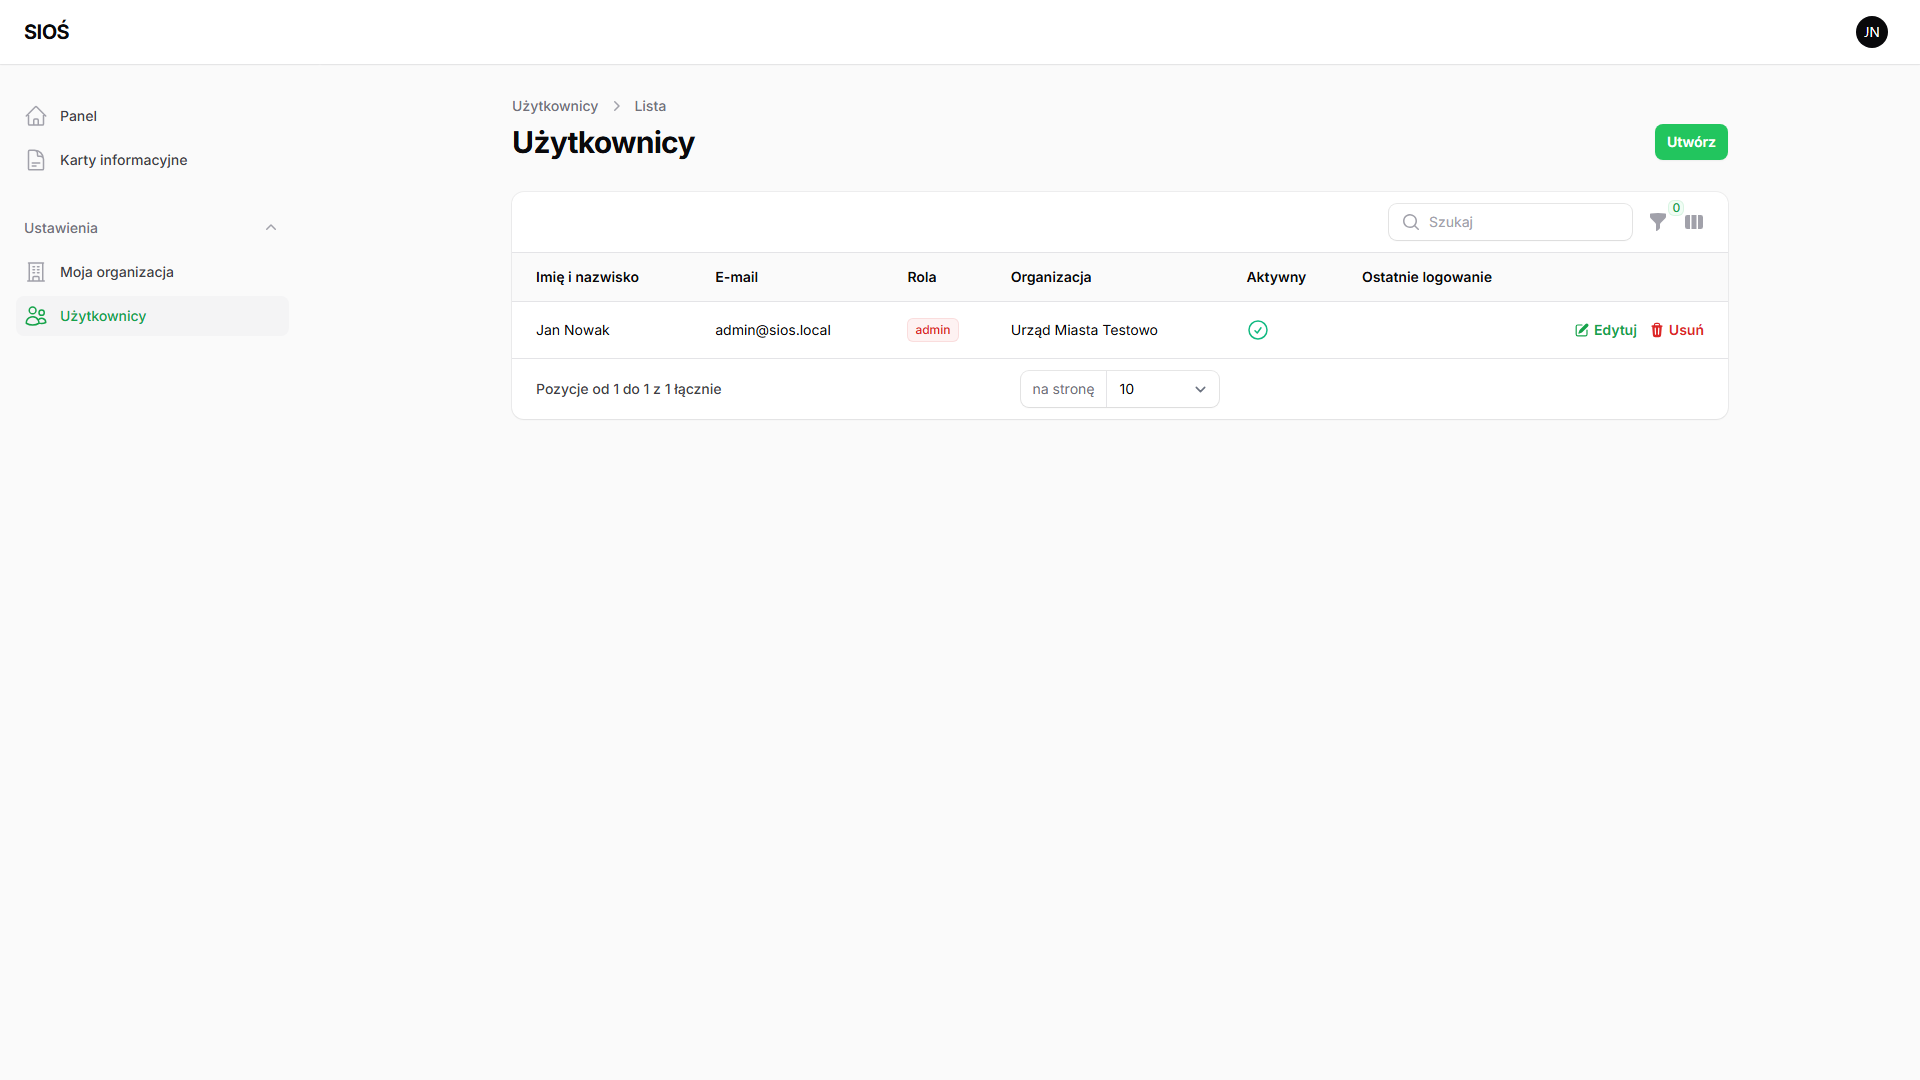Click the Urząd Miasta Testowo cell
This screenshot has width=1920, height=1080.
1084,330
